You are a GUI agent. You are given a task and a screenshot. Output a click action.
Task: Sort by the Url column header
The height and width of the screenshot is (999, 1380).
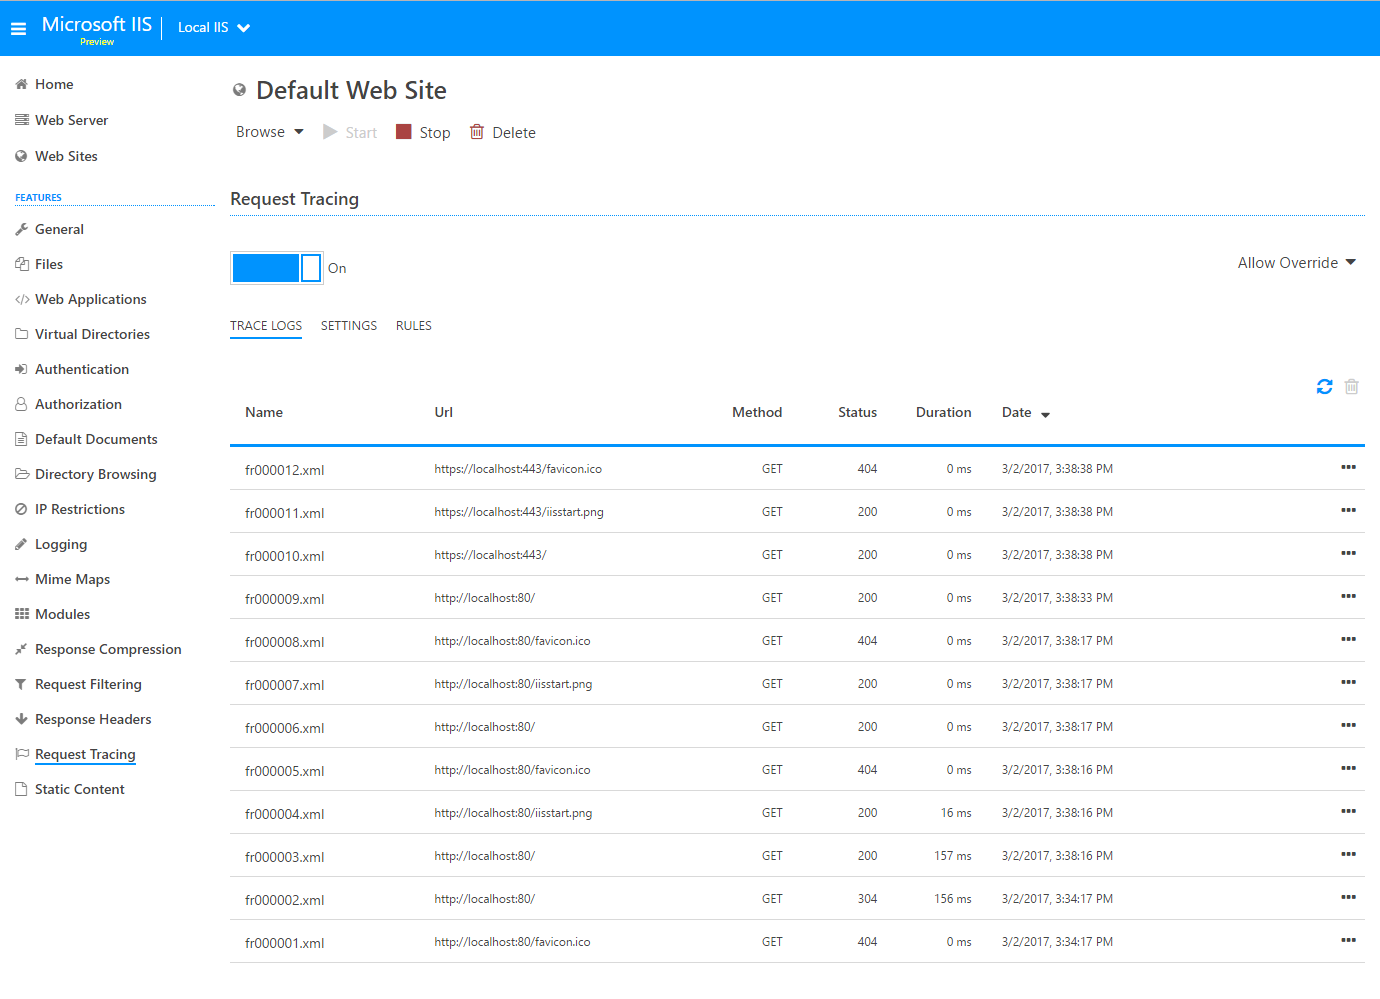pyautogui.click(x=444, y=412)
